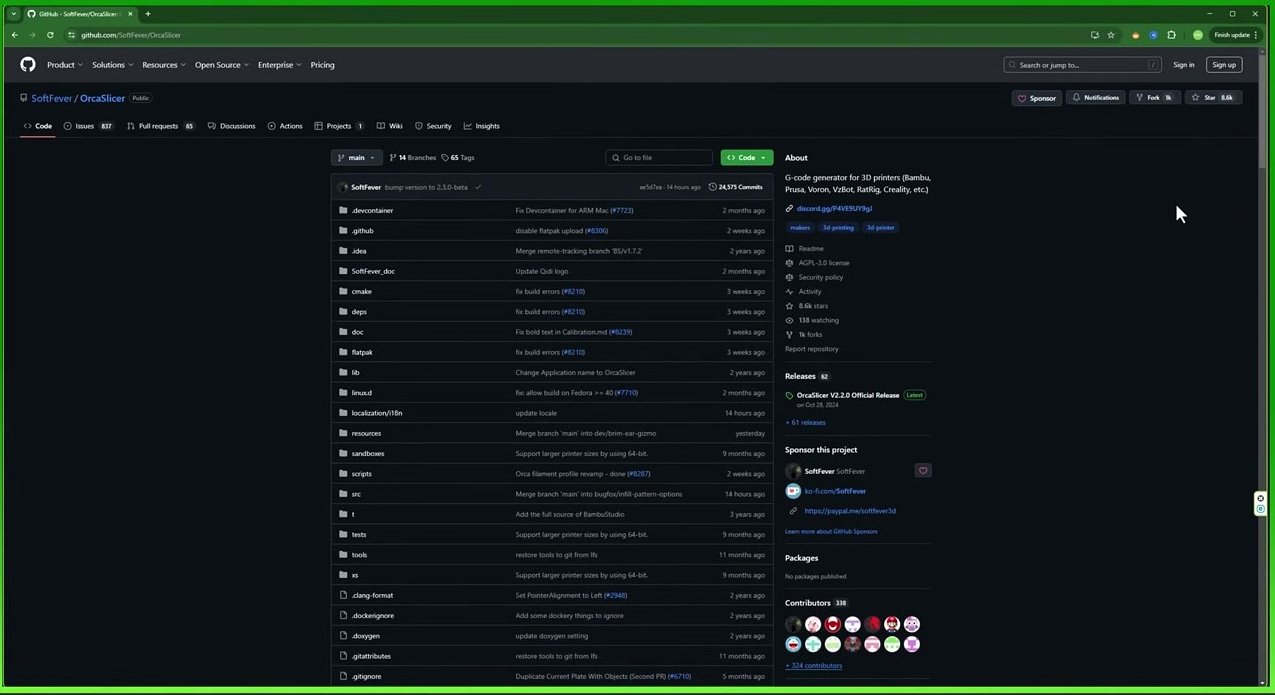Switch to the Issues tab
Screen dimensions: 1275x695
(x=88, y=126)
